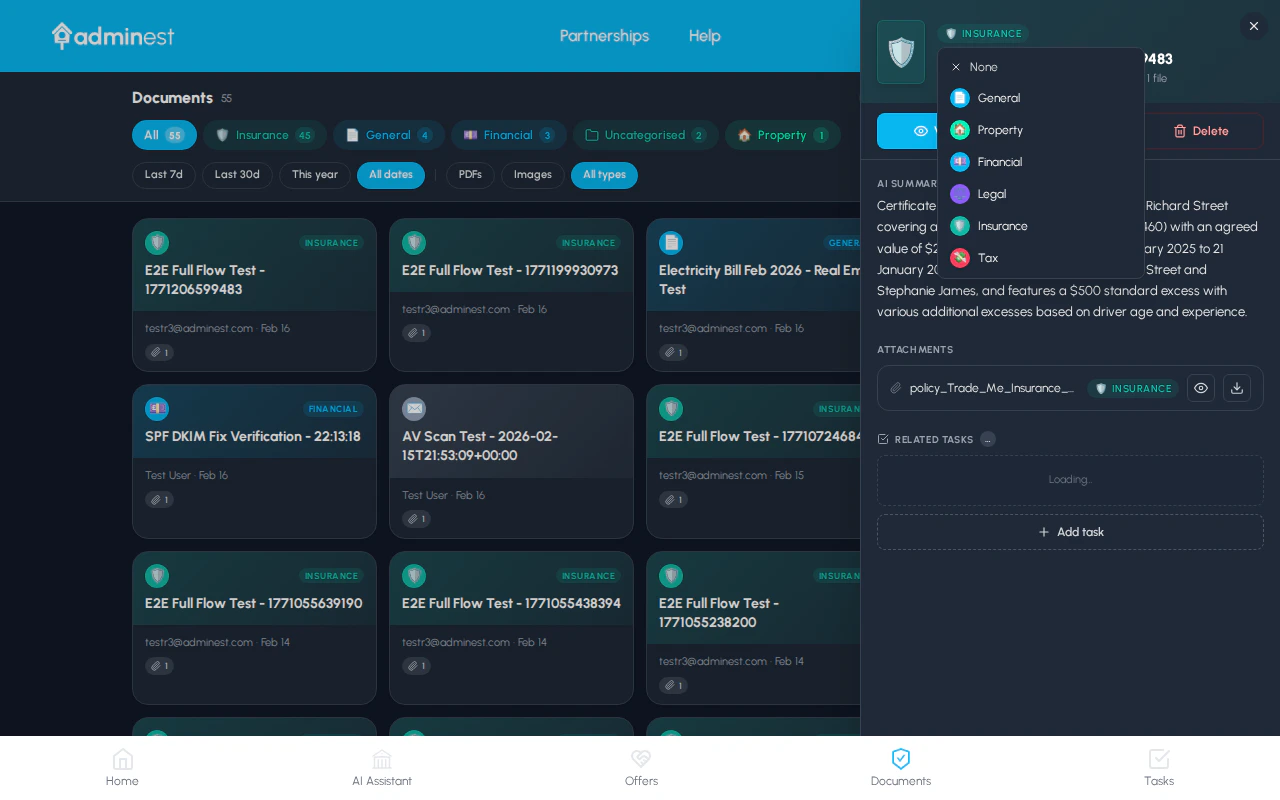Filter by Financial category
This screenshot has width=1280, height=800.
[509, 135]
